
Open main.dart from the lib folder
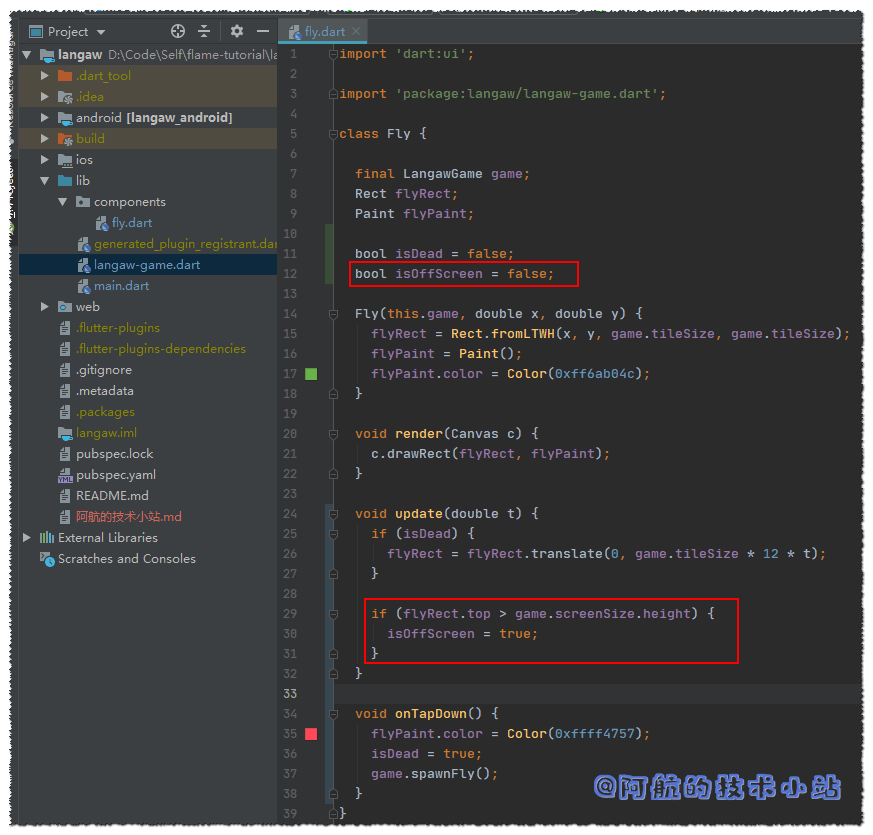point(121,286)
